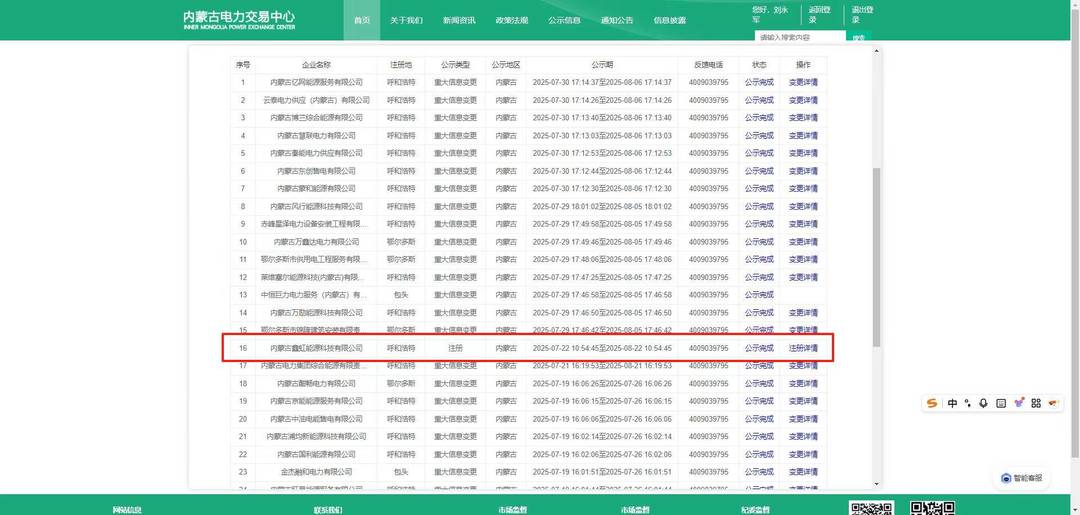Screen dimensions: 1080x515
Task: Open the 公示信息 menu item
Action: point(564,20)
